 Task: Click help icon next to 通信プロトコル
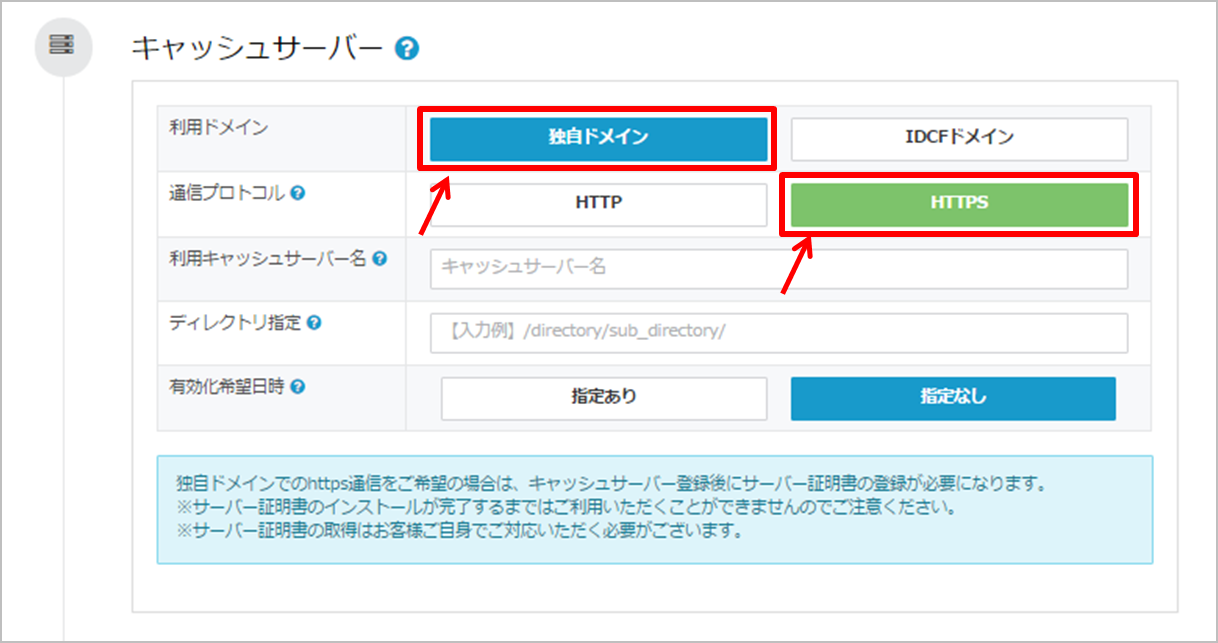(297, 193)
